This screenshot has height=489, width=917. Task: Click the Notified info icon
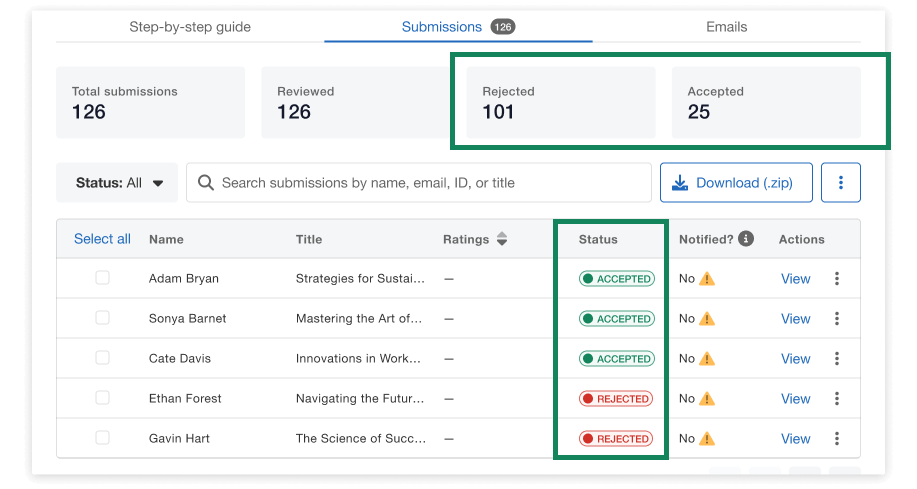pyautogui.click(x=746, y=239)
